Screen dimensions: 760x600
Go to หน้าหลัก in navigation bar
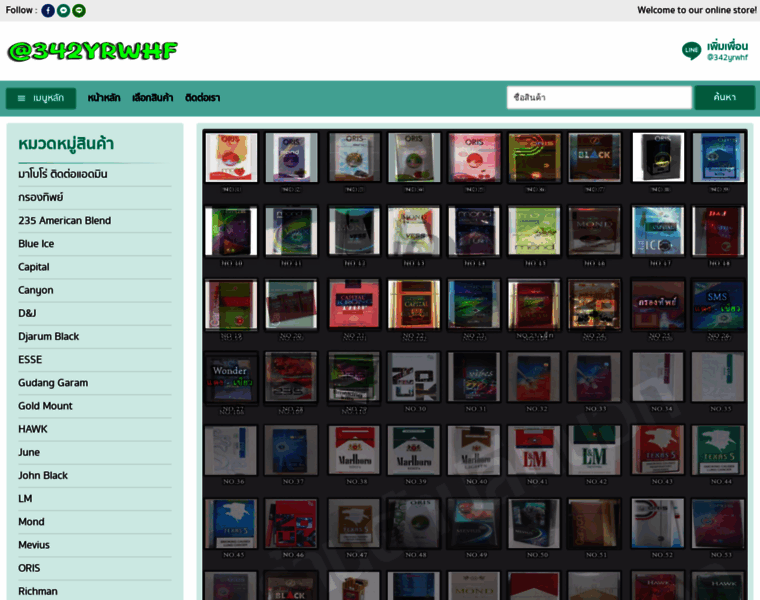point(104,98)
